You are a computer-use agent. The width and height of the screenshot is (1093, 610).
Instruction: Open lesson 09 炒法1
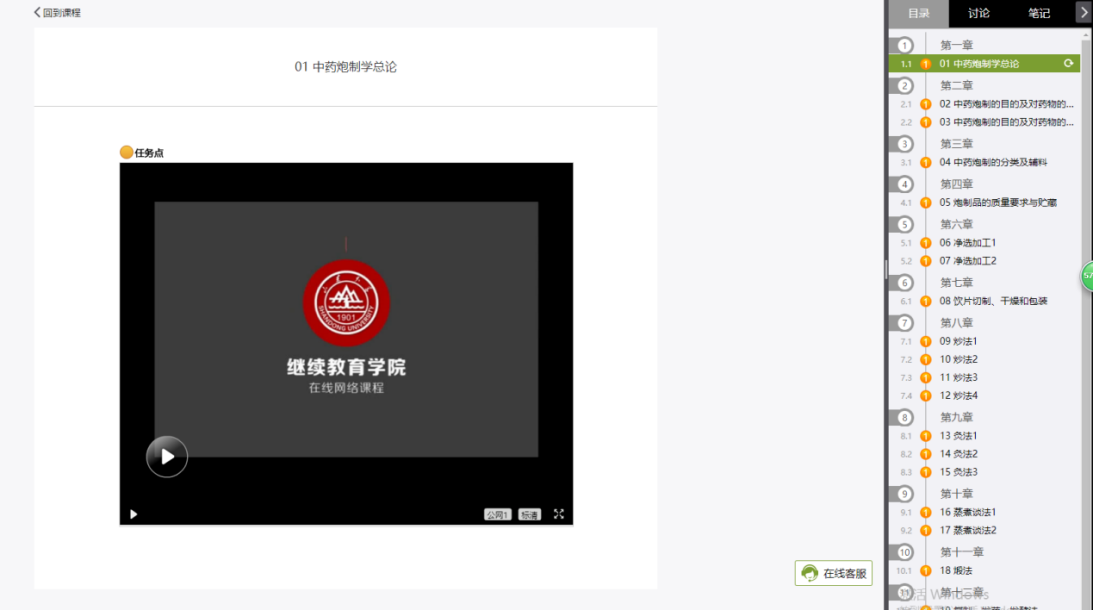[958, 341]
